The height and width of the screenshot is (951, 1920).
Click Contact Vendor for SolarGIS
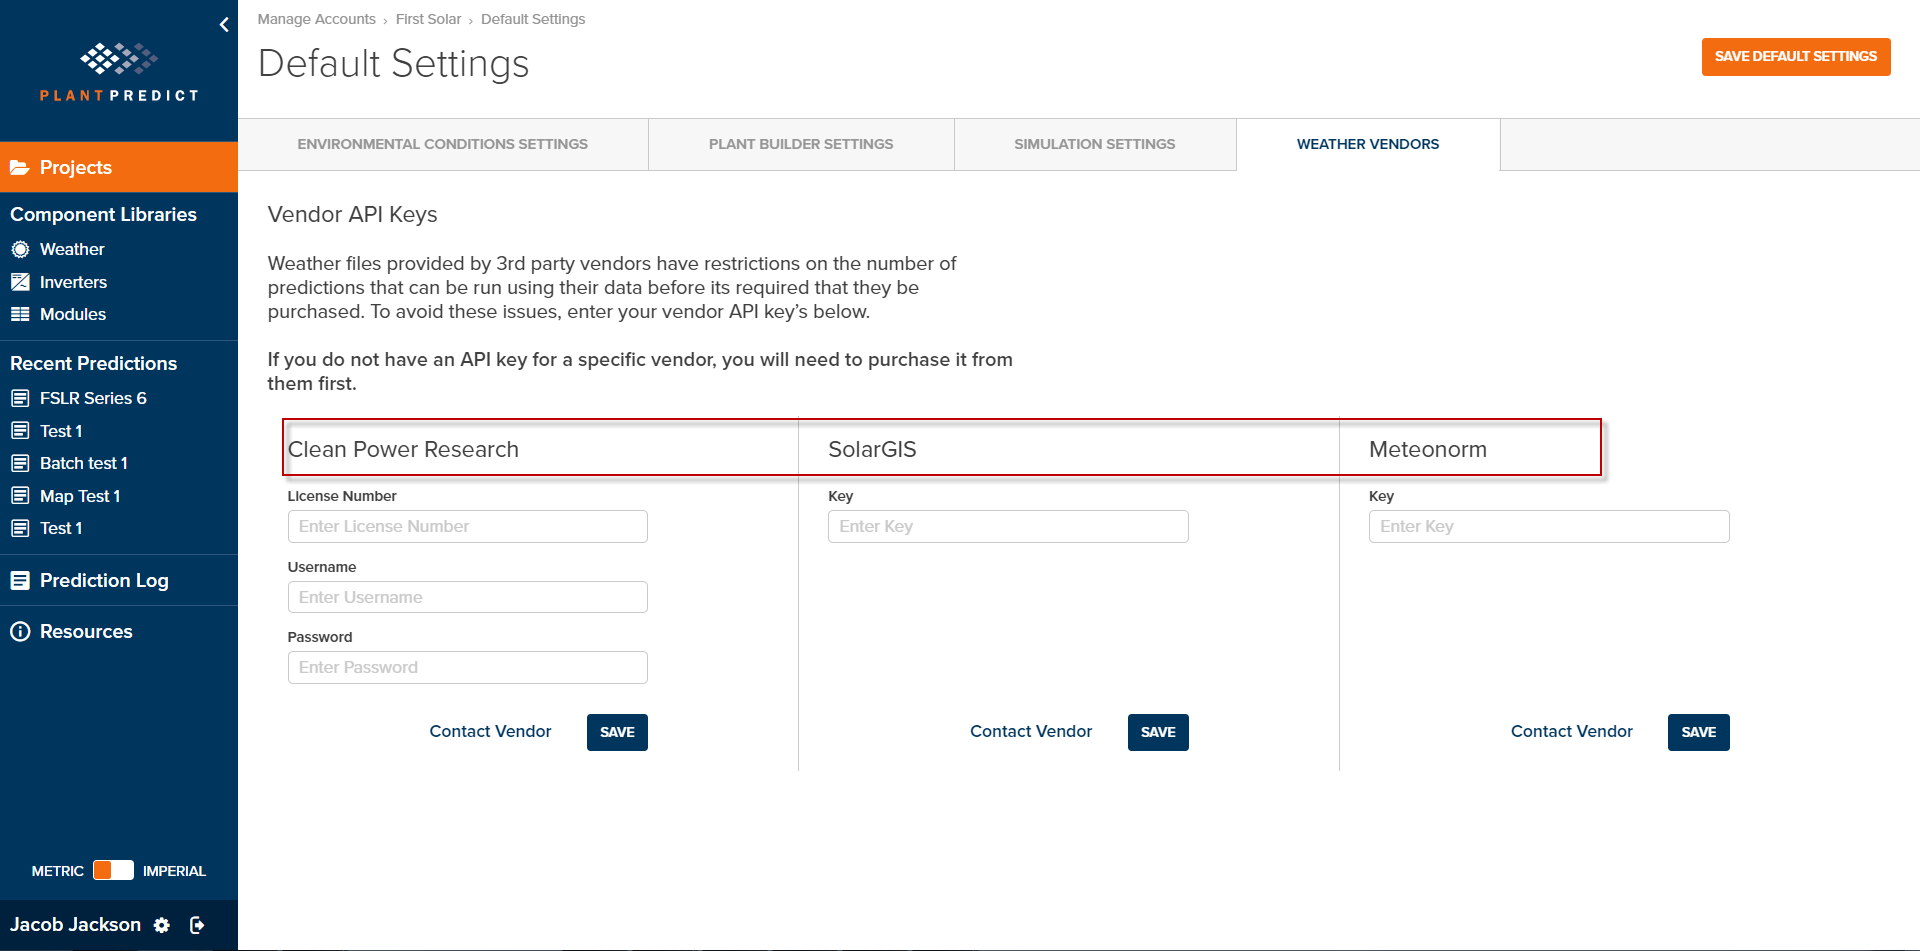coord(1031,731)
